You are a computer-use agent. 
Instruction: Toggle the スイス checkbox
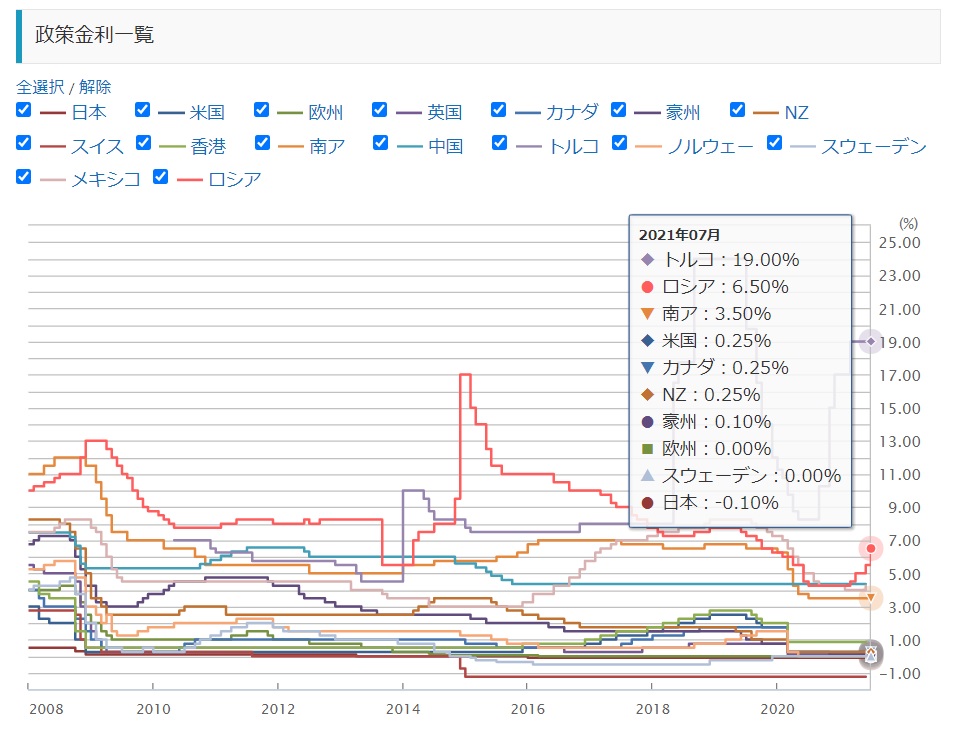[23, 143]
